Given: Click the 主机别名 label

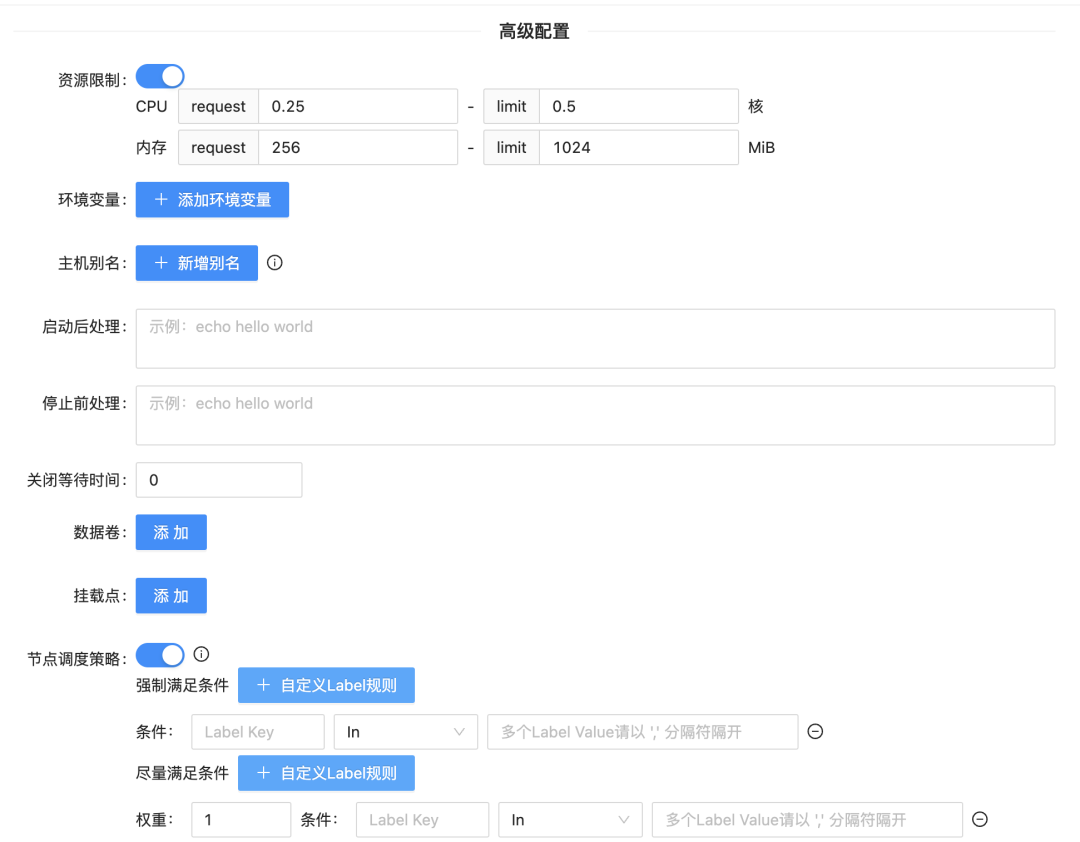Looking at the screenshot, I should click(90, 263).
